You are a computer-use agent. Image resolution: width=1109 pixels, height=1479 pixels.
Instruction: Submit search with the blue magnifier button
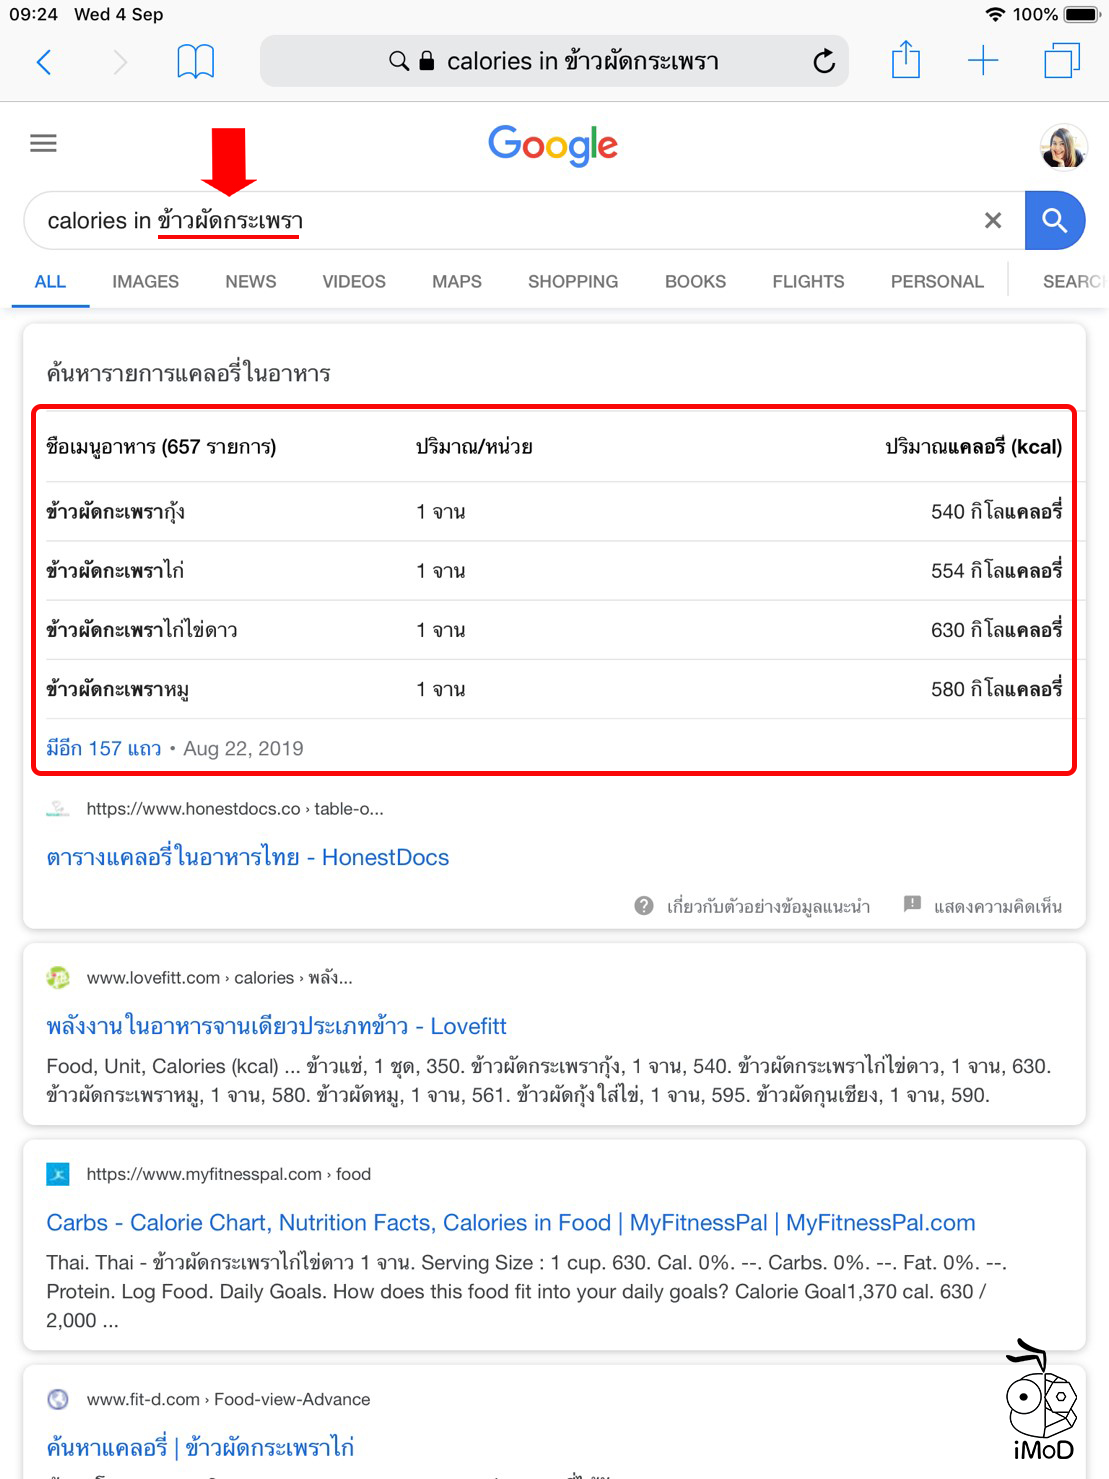[1055, 220]
